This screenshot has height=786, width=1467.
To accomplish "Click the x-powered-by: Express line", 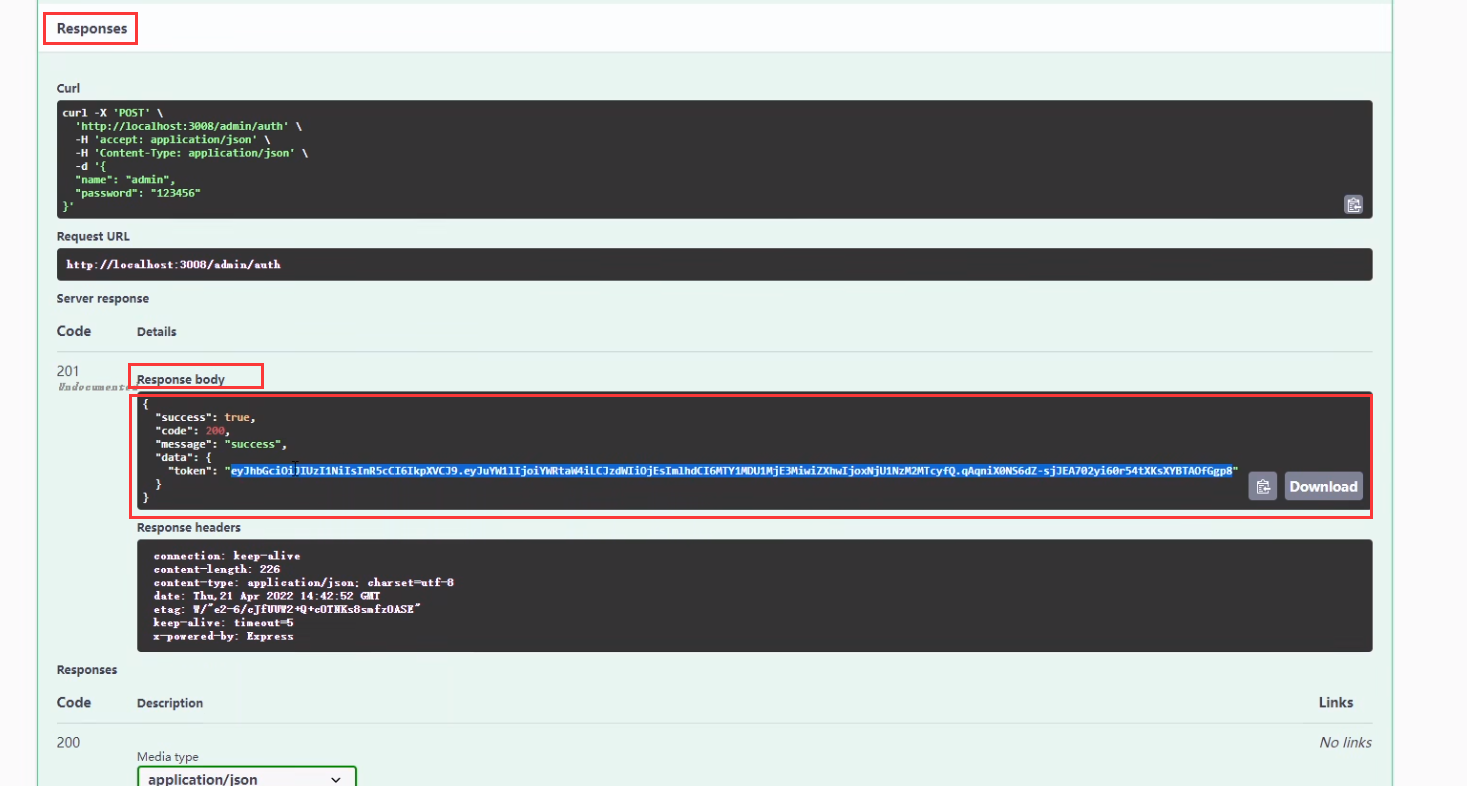I will pos(223,636).
